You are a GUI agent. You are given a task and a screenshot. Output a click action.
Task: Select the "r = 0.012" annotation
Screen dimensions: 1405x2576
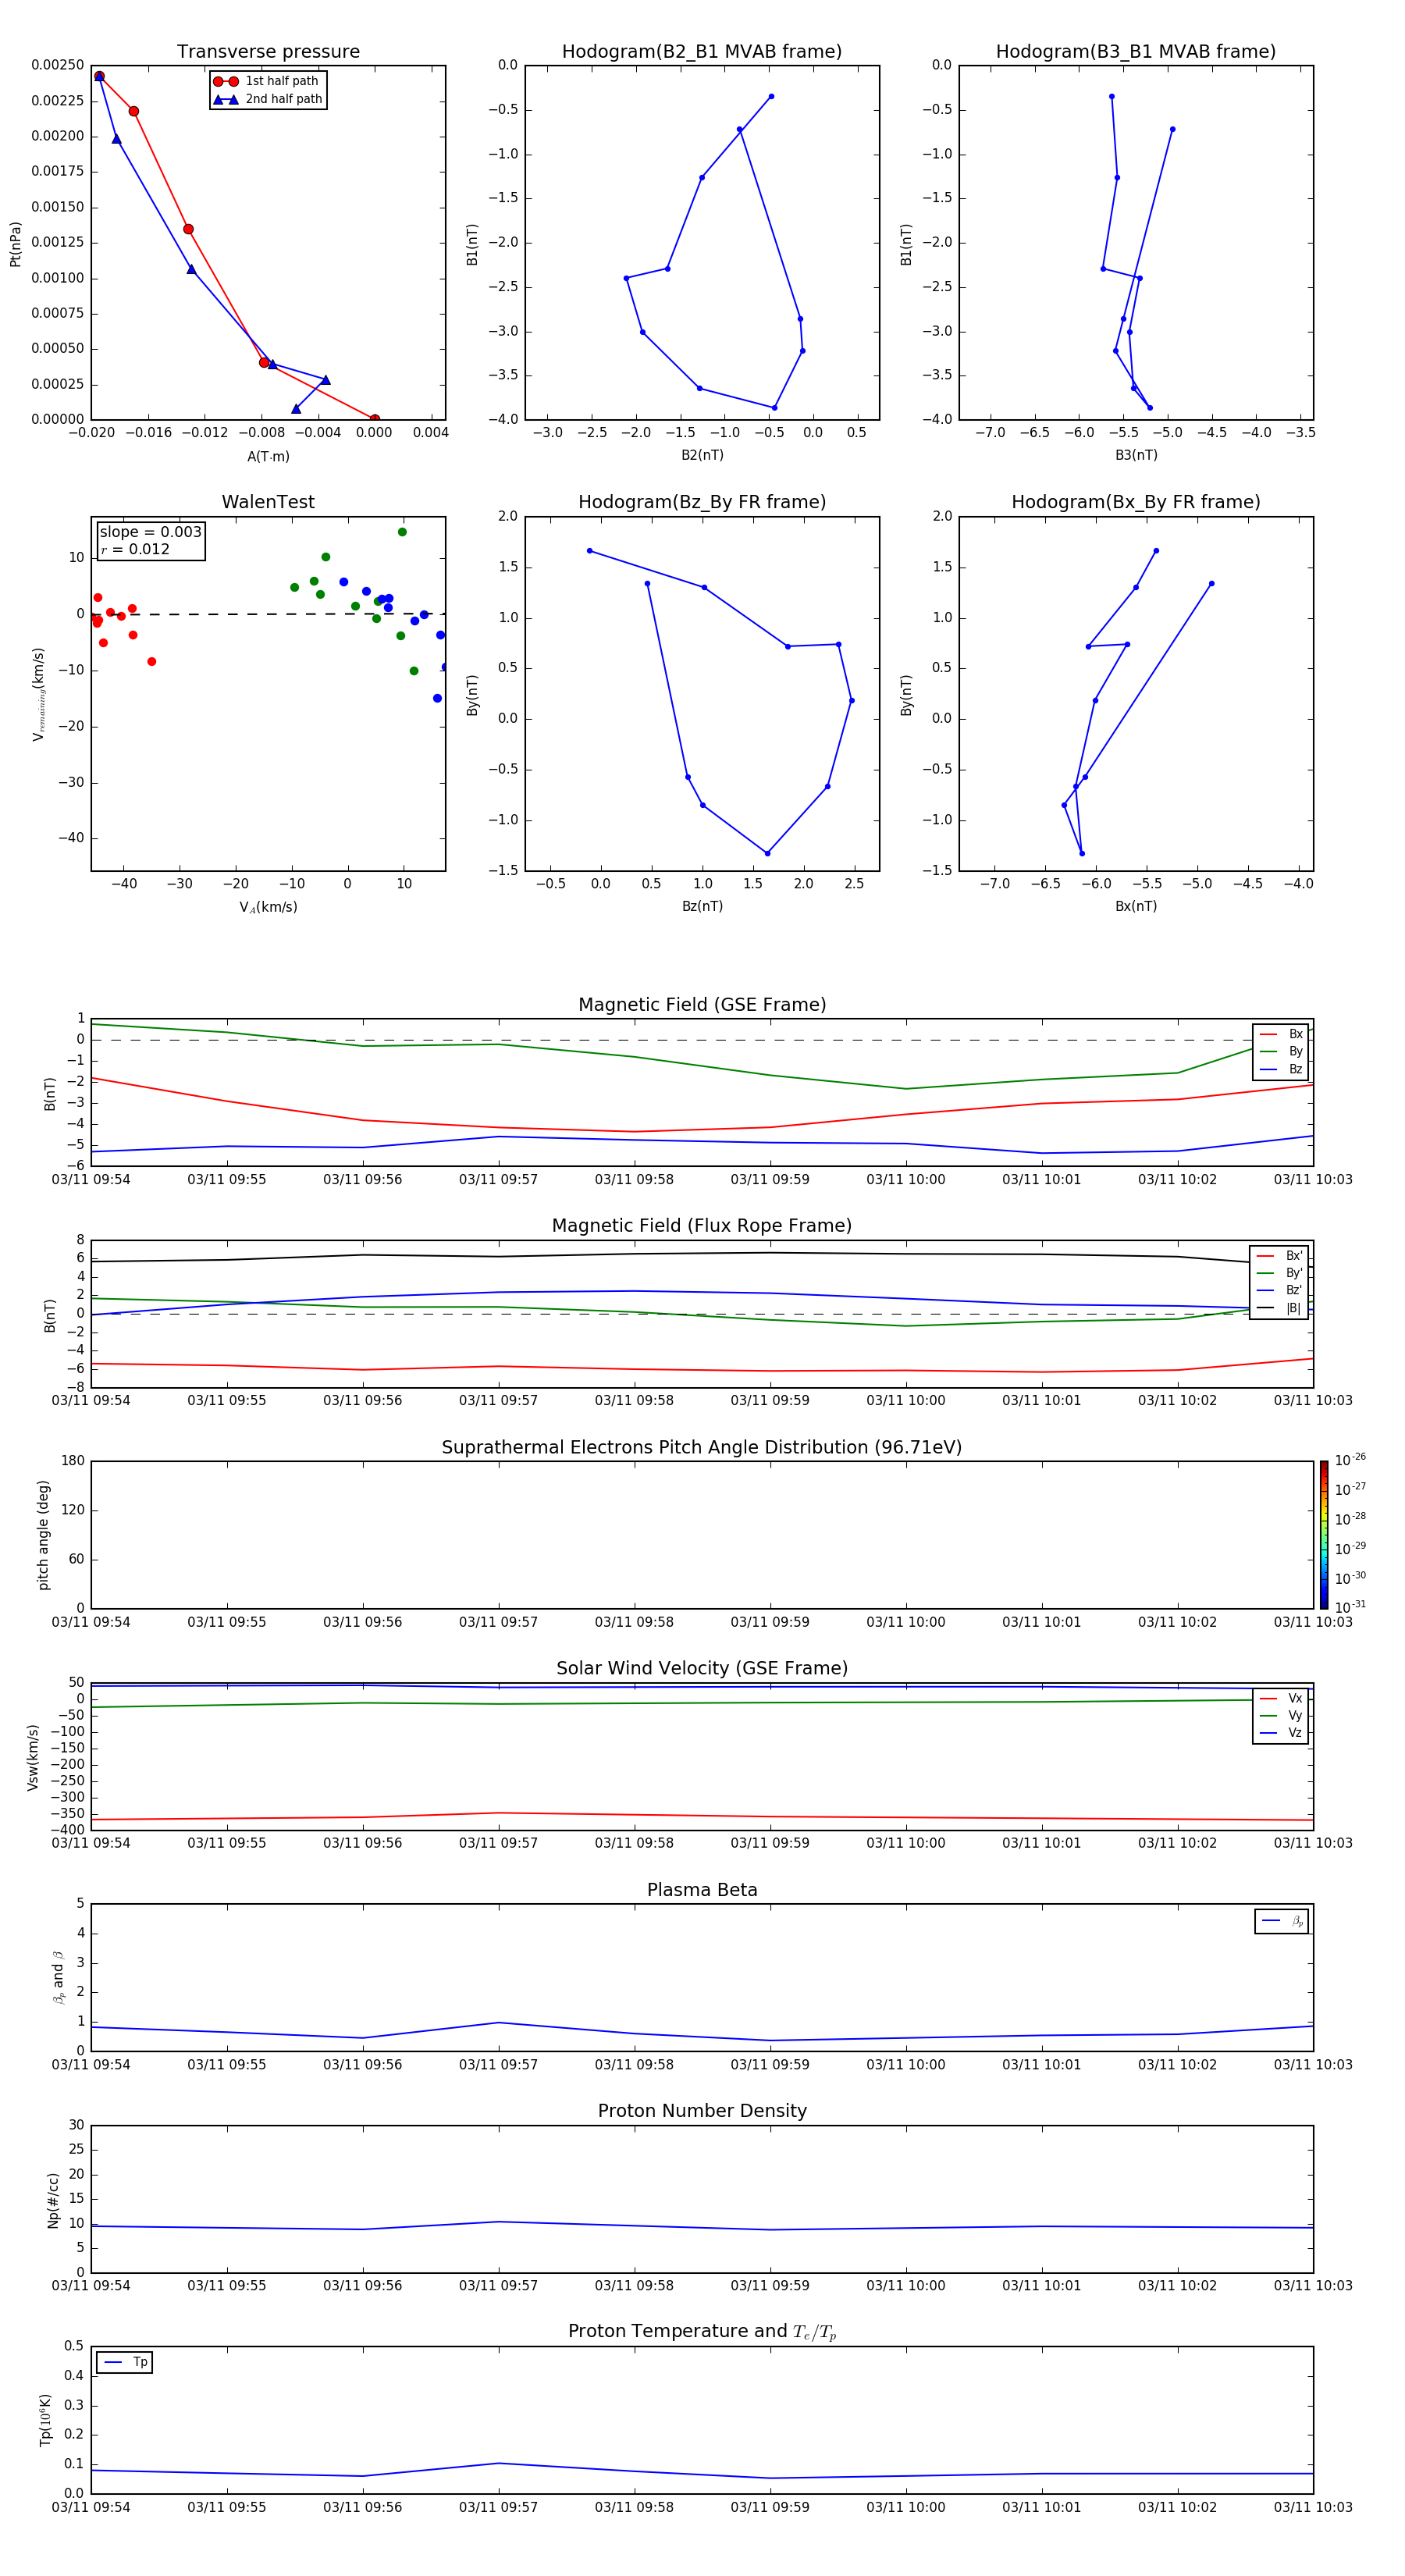[135, 549]
